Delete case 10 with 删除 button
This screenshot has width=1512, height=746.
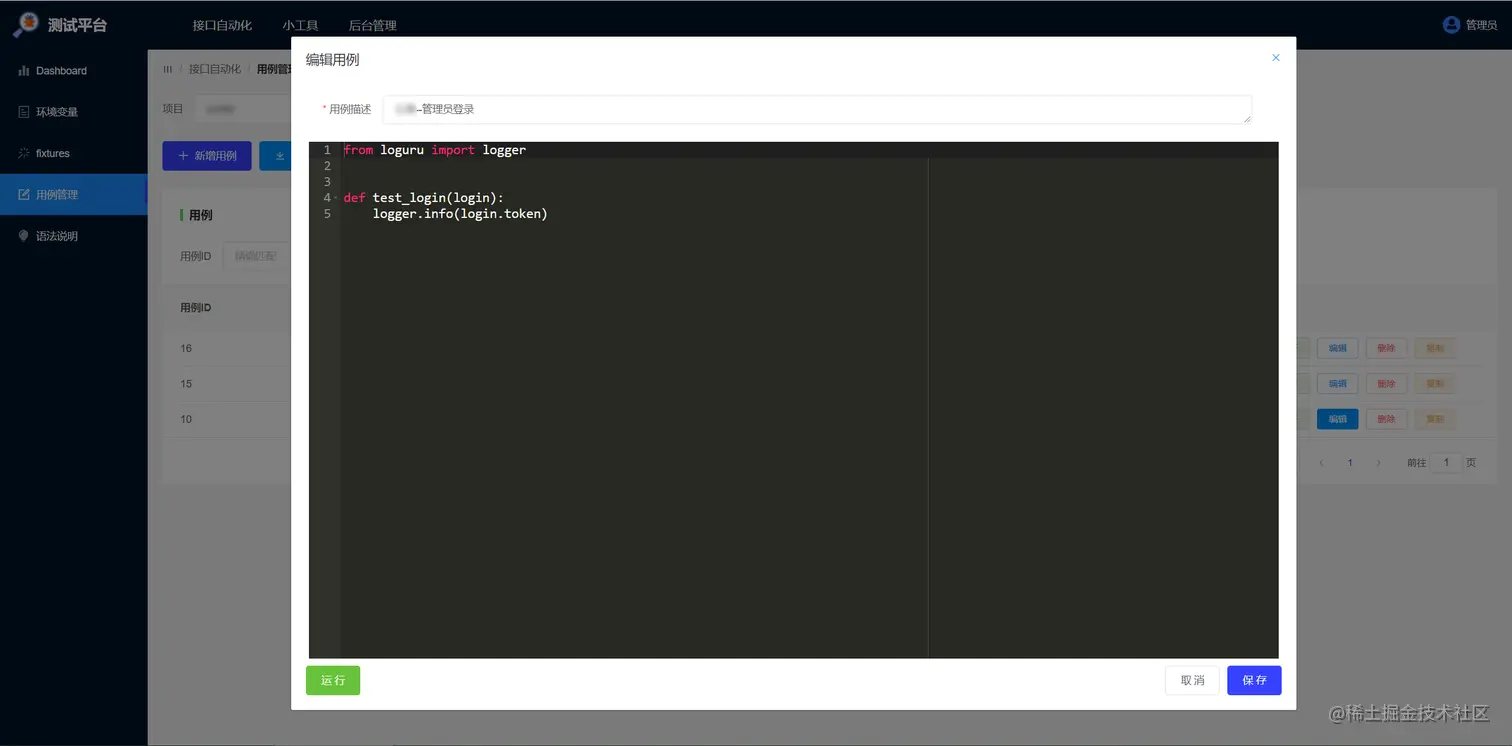coord(1386,419)
